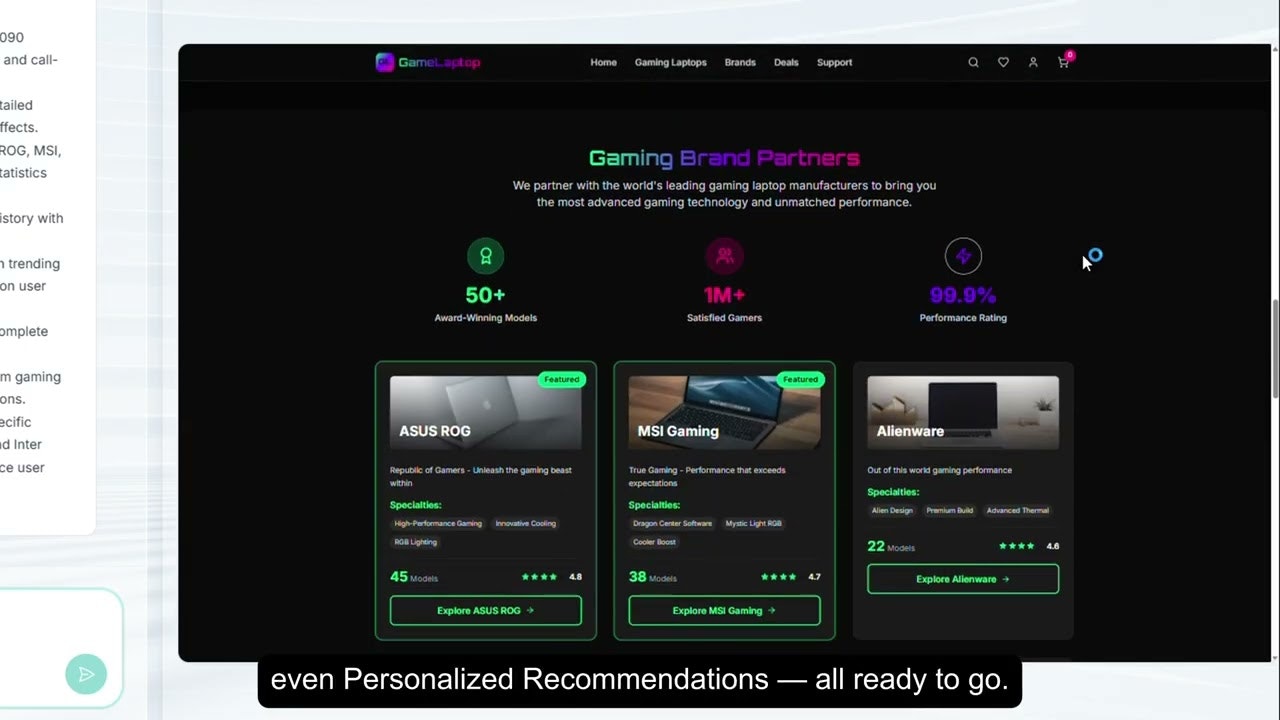1280x720 pixels.
Task: Click RGB Lighting tag
Action: pyautogui.click(x=416, y=542)
